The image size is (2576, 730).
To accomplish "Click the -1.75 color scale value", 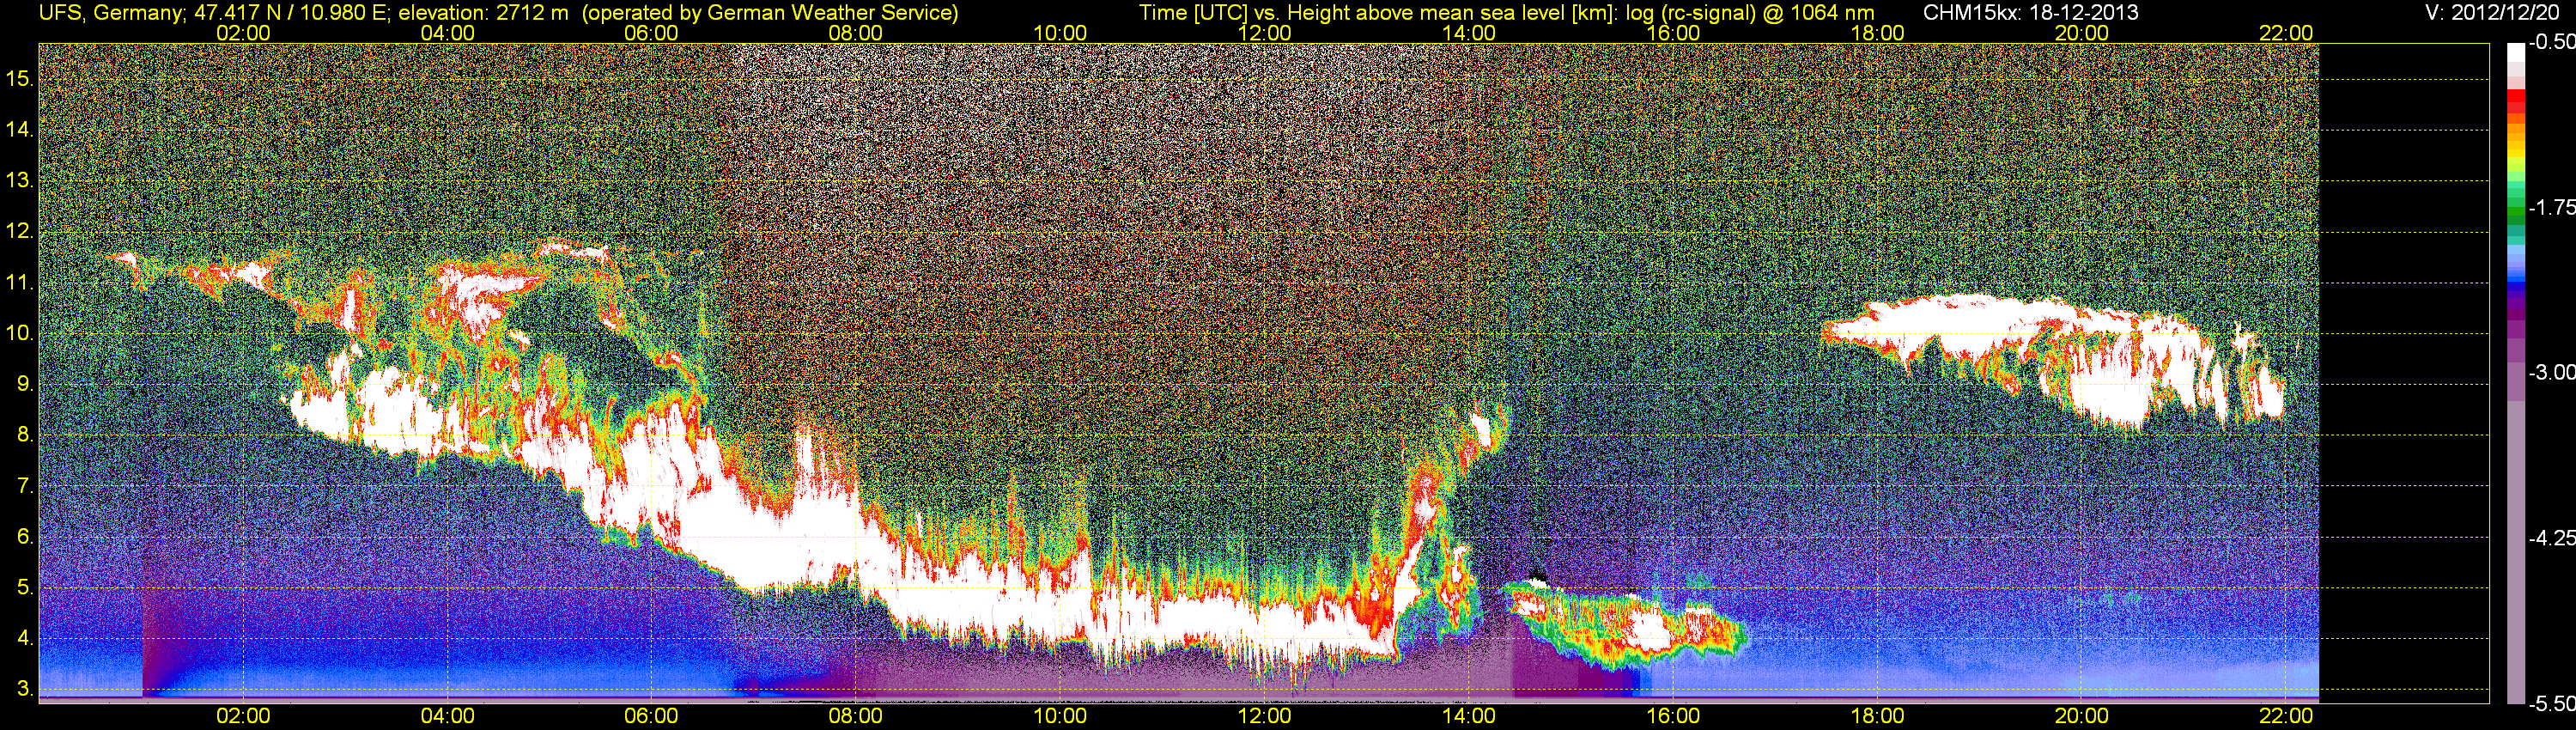I will pyautogui.click(x=2551, y=208).
